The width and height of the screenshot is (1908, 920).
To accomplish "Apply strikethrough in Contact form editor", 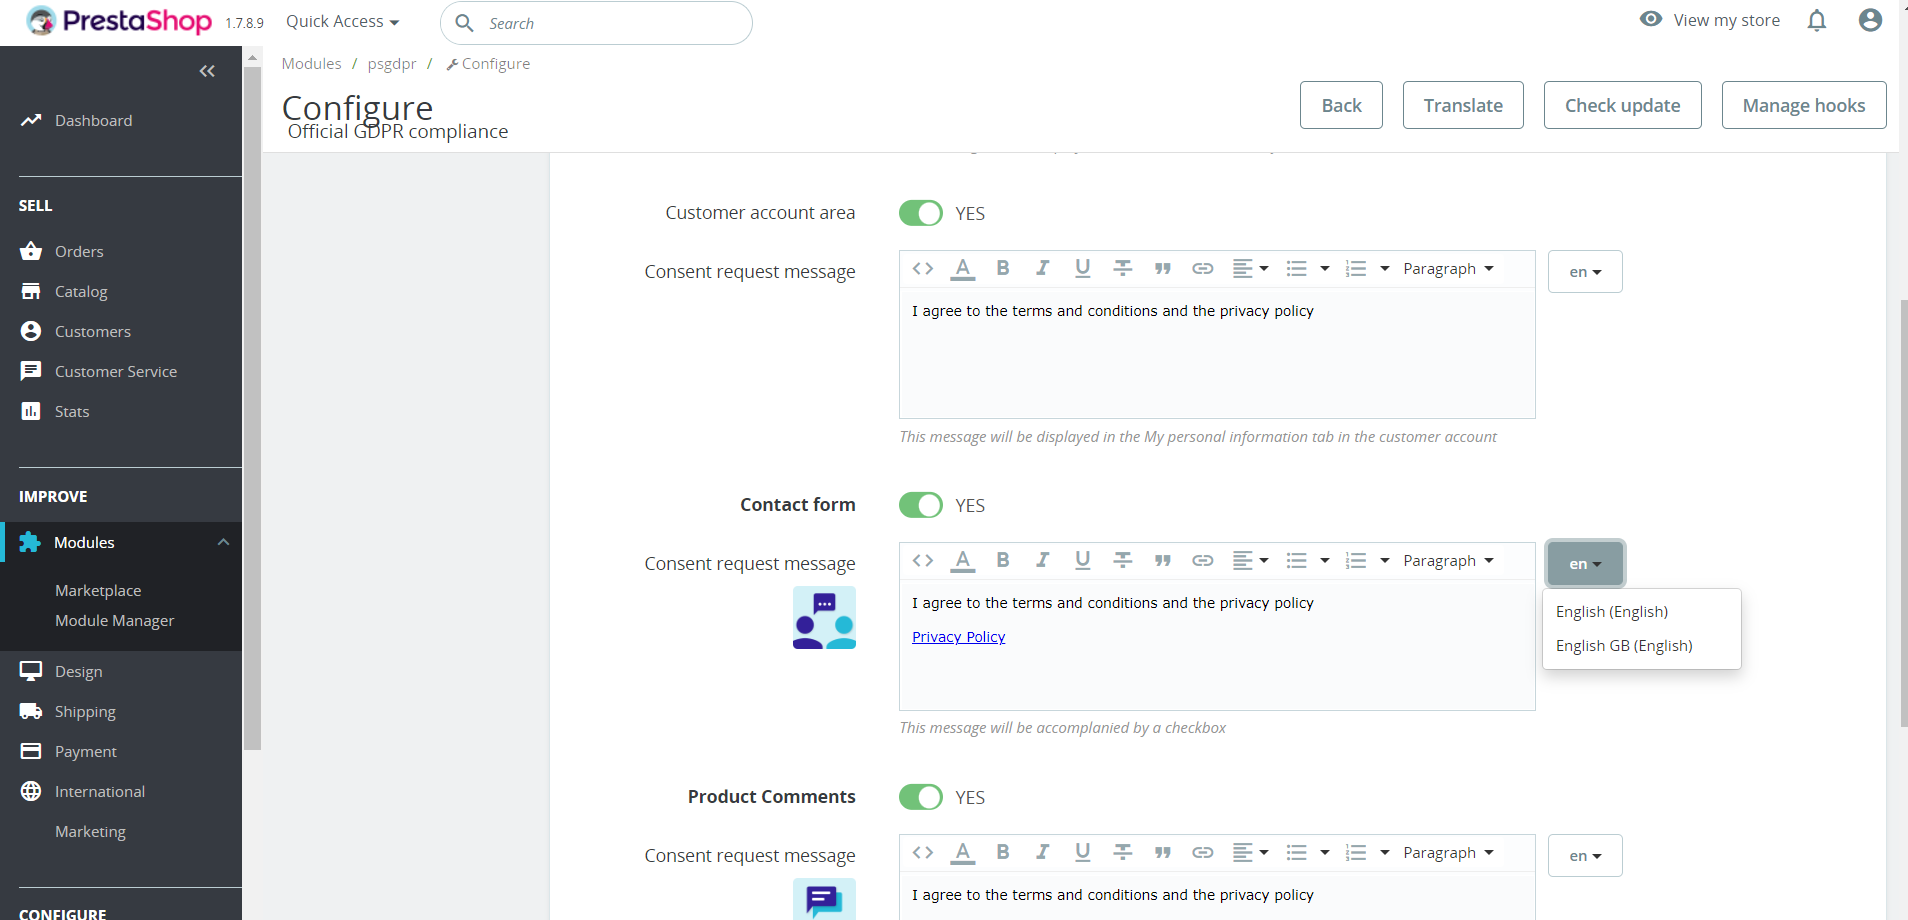I will [1123, 560].
